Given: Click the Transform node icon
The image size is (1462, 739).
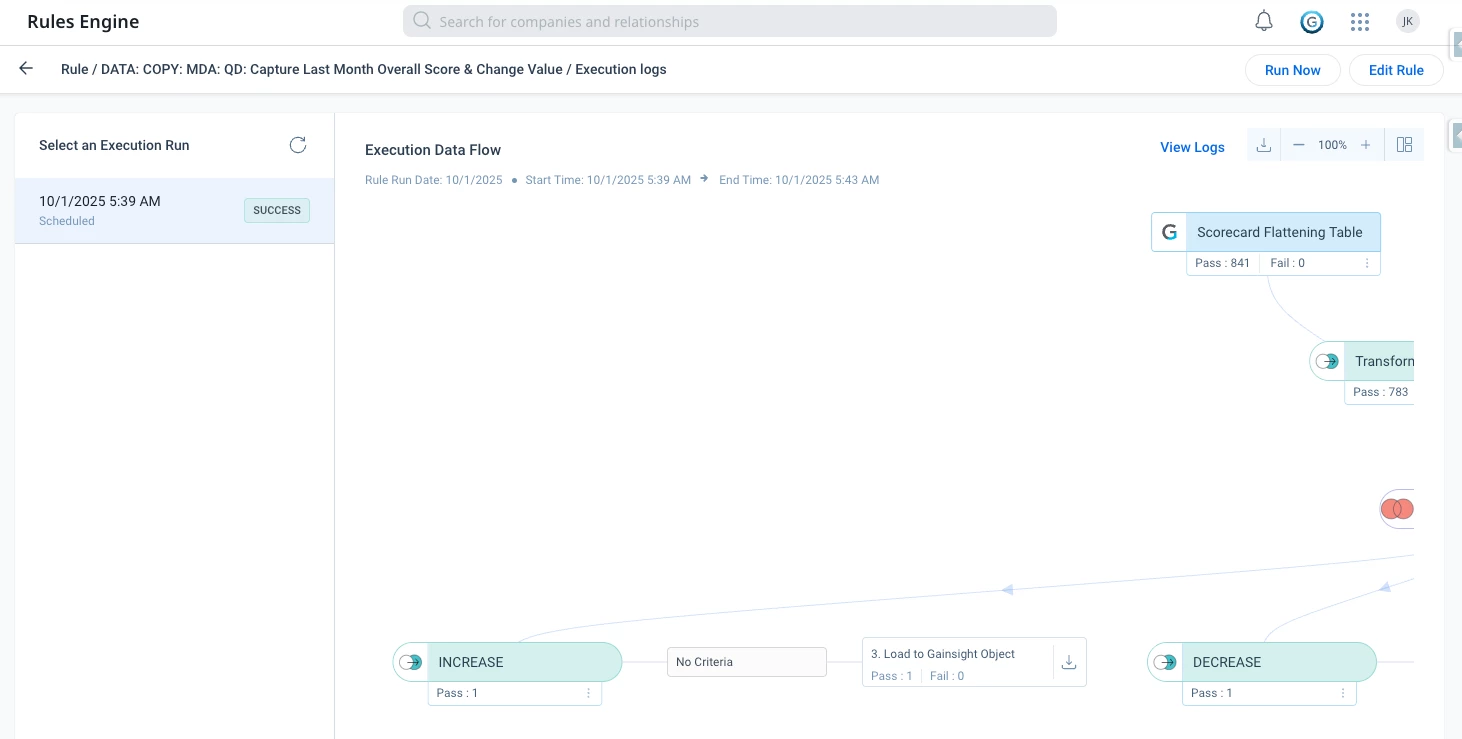Looking at the screenshot, I should click(1327, 361).
